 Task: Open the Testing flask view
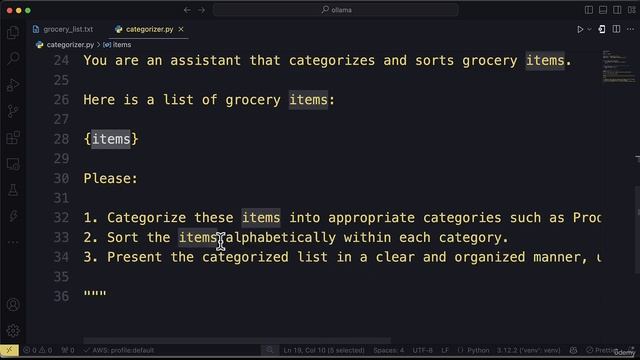[x=13, y=190]
